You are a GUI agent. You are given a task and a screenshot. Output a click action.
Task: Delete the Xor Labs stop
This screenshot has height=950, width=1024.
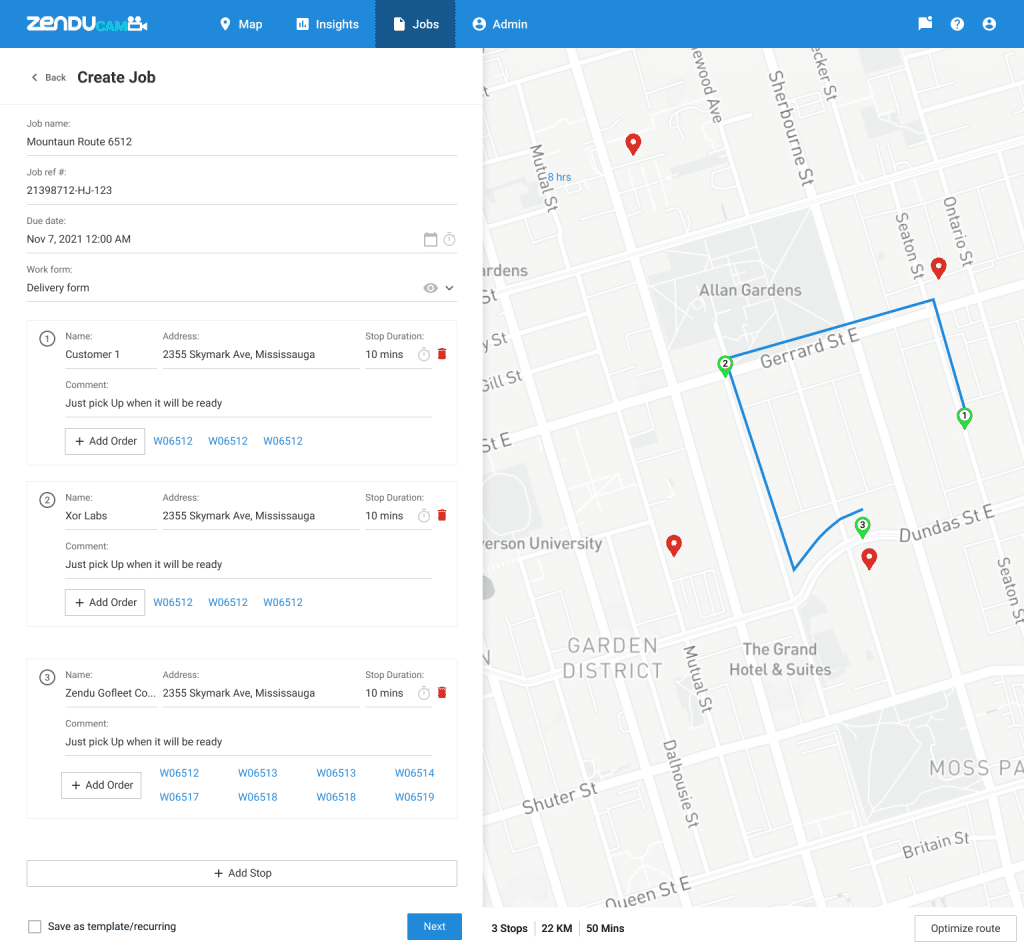tap(442, 515)
